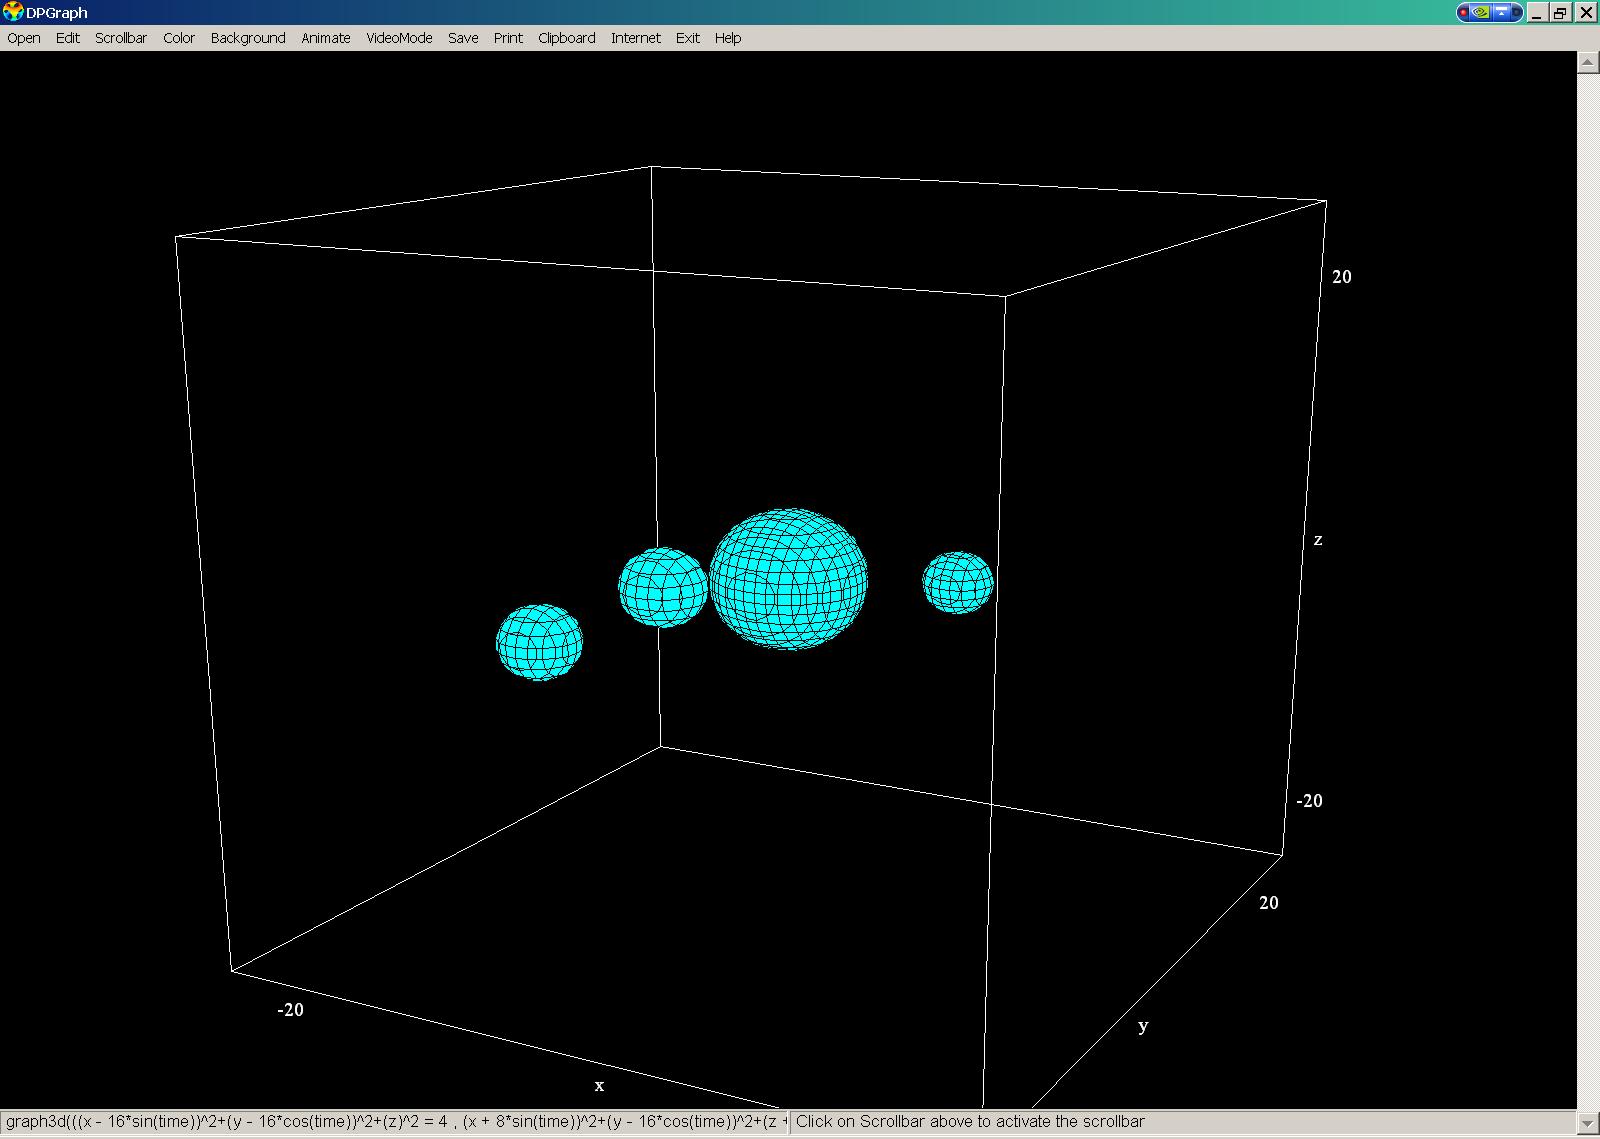Open the VideoMode menu
The image size is (1600, 1139).
coord(399,38)
